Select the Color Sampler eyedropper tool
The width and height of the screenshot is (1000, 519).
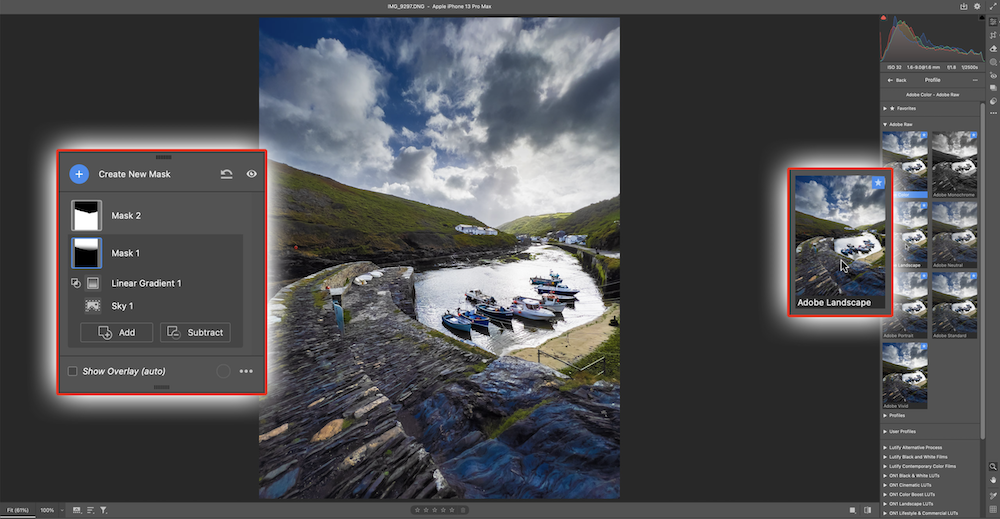point(993,495)
